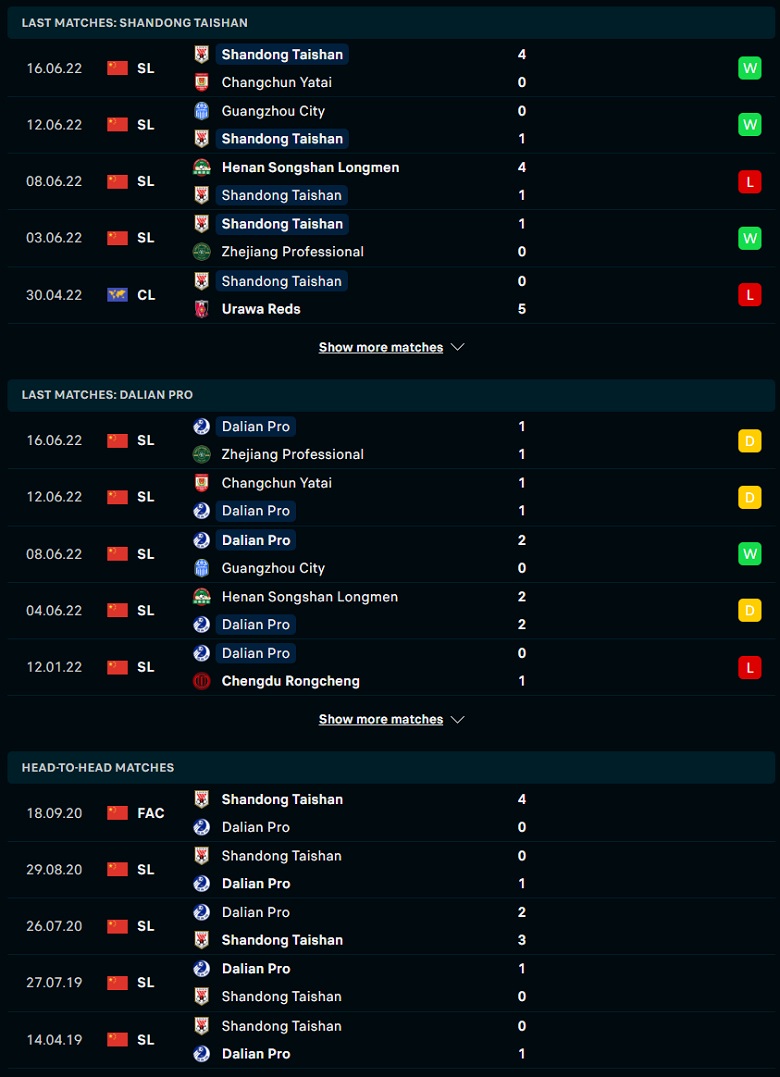
Task: Open Urawa Reds team link
Action: 261,309
